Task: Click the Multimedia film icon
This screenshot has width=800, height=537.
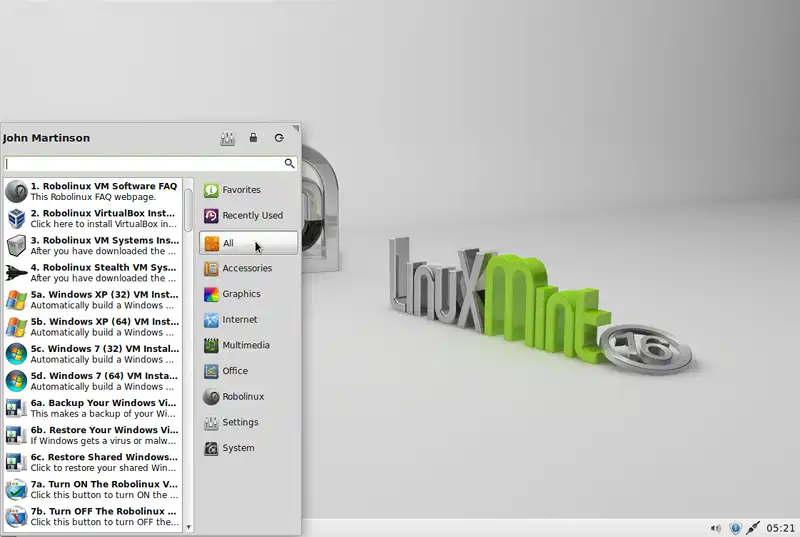Action: 211,345
